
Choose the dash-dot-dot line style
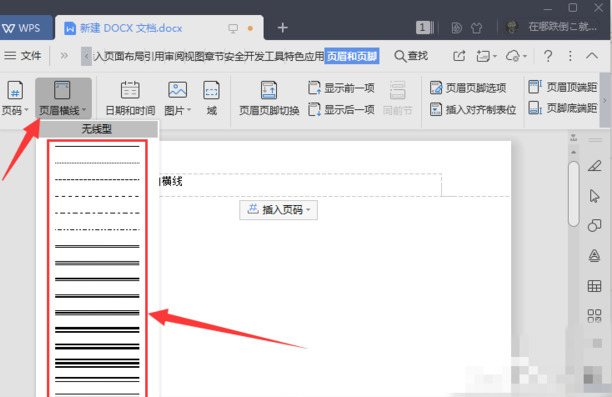97,230
